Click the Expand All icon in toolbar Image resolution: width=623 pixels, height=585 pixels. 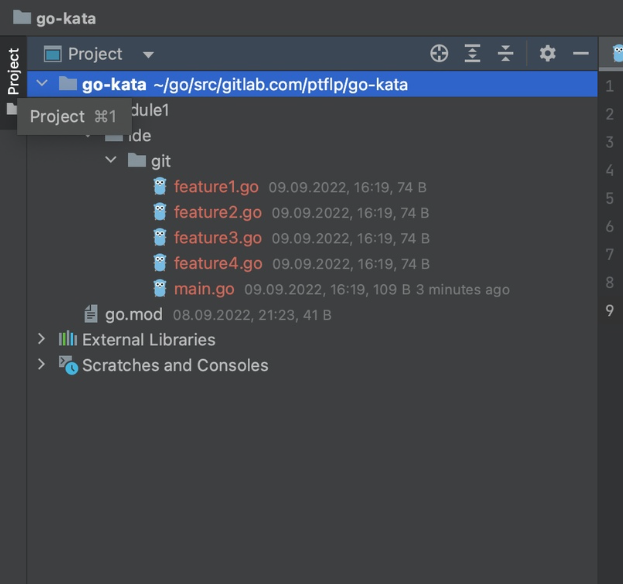point(473,54)
